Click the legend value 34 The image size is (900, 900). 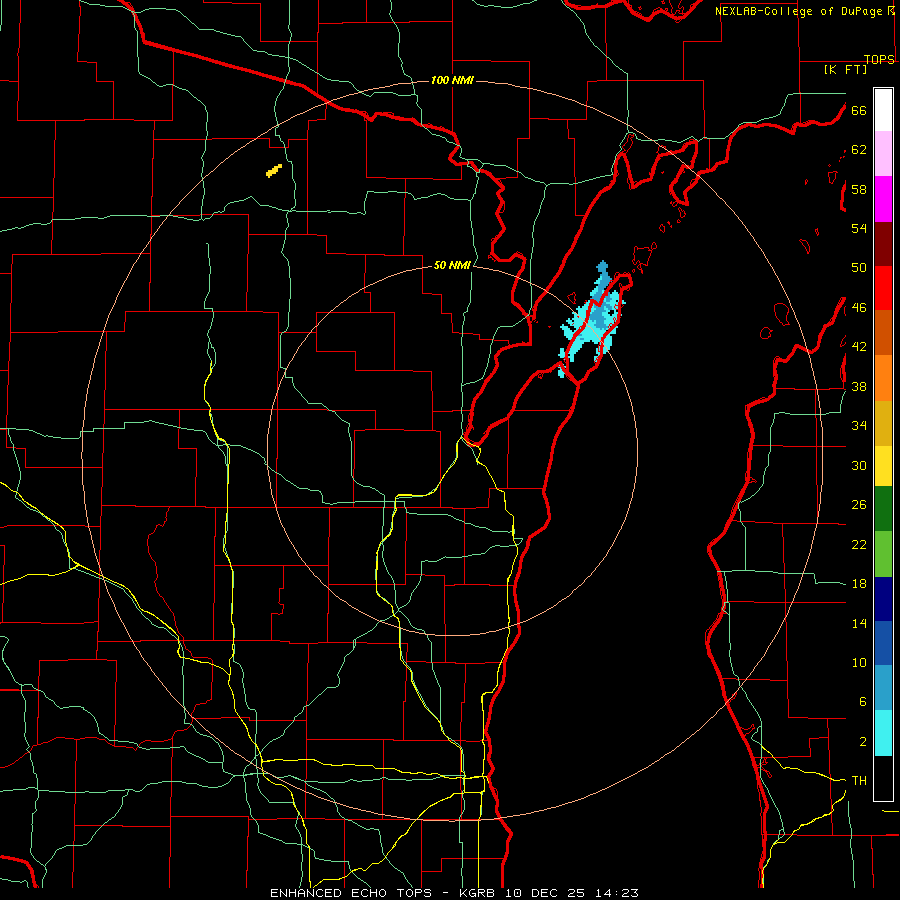859,426
